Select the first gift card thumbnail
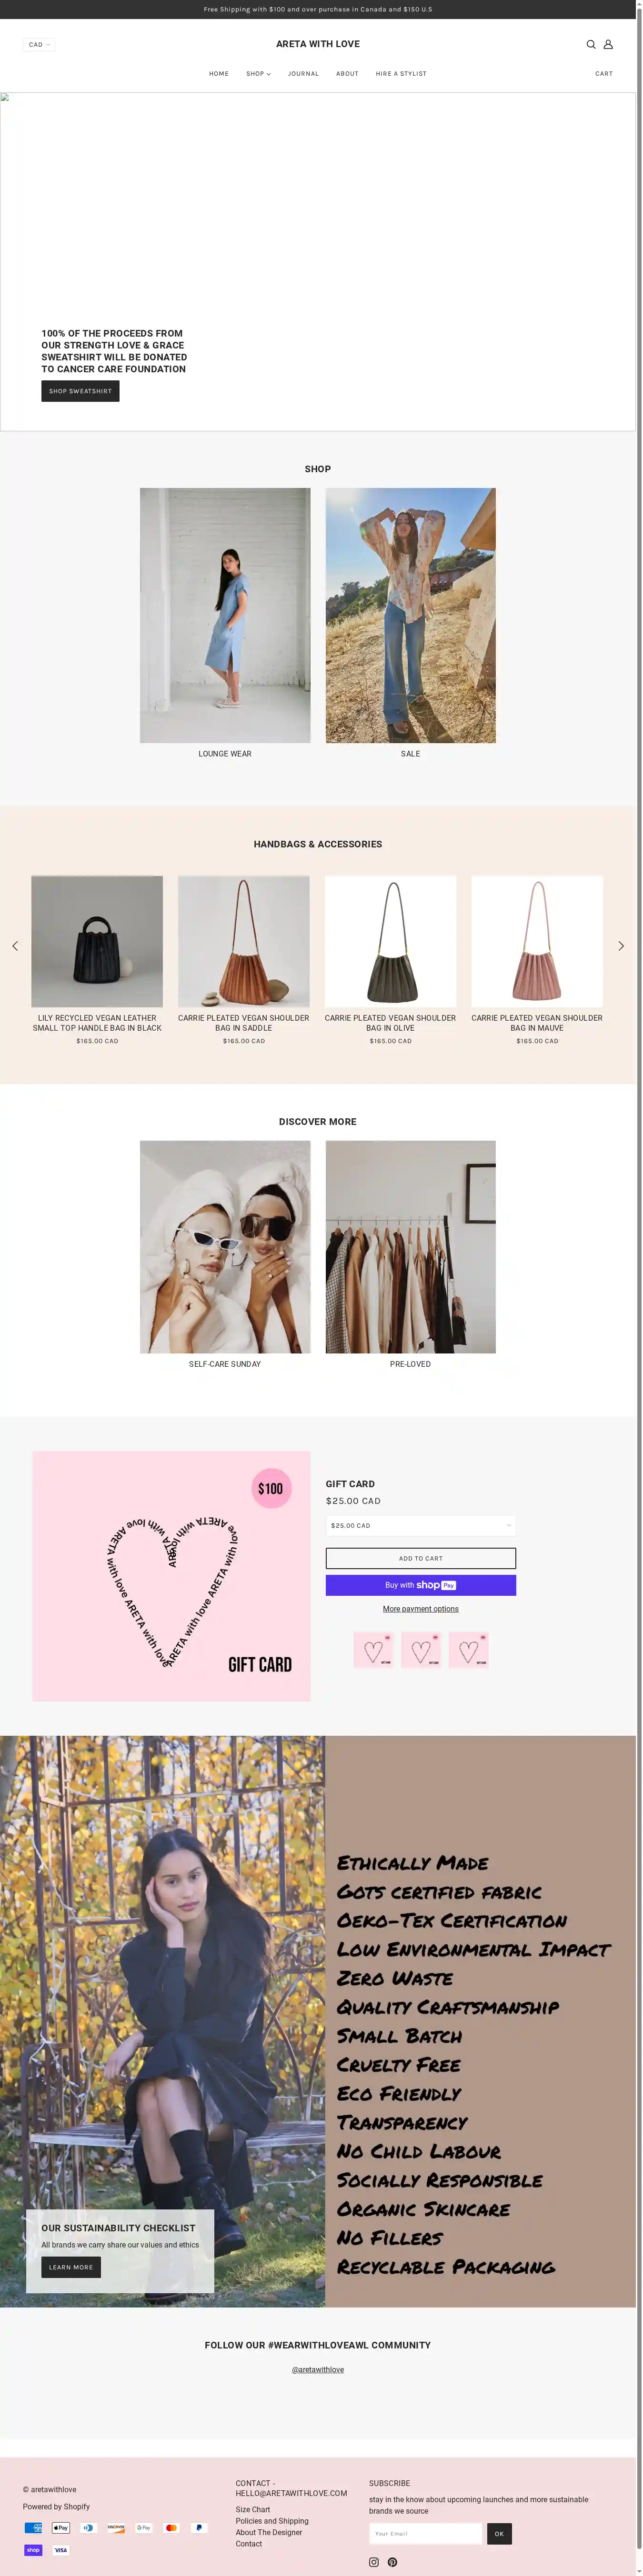This screenshot has width=643, height=2576. (x=374, y=1650)
